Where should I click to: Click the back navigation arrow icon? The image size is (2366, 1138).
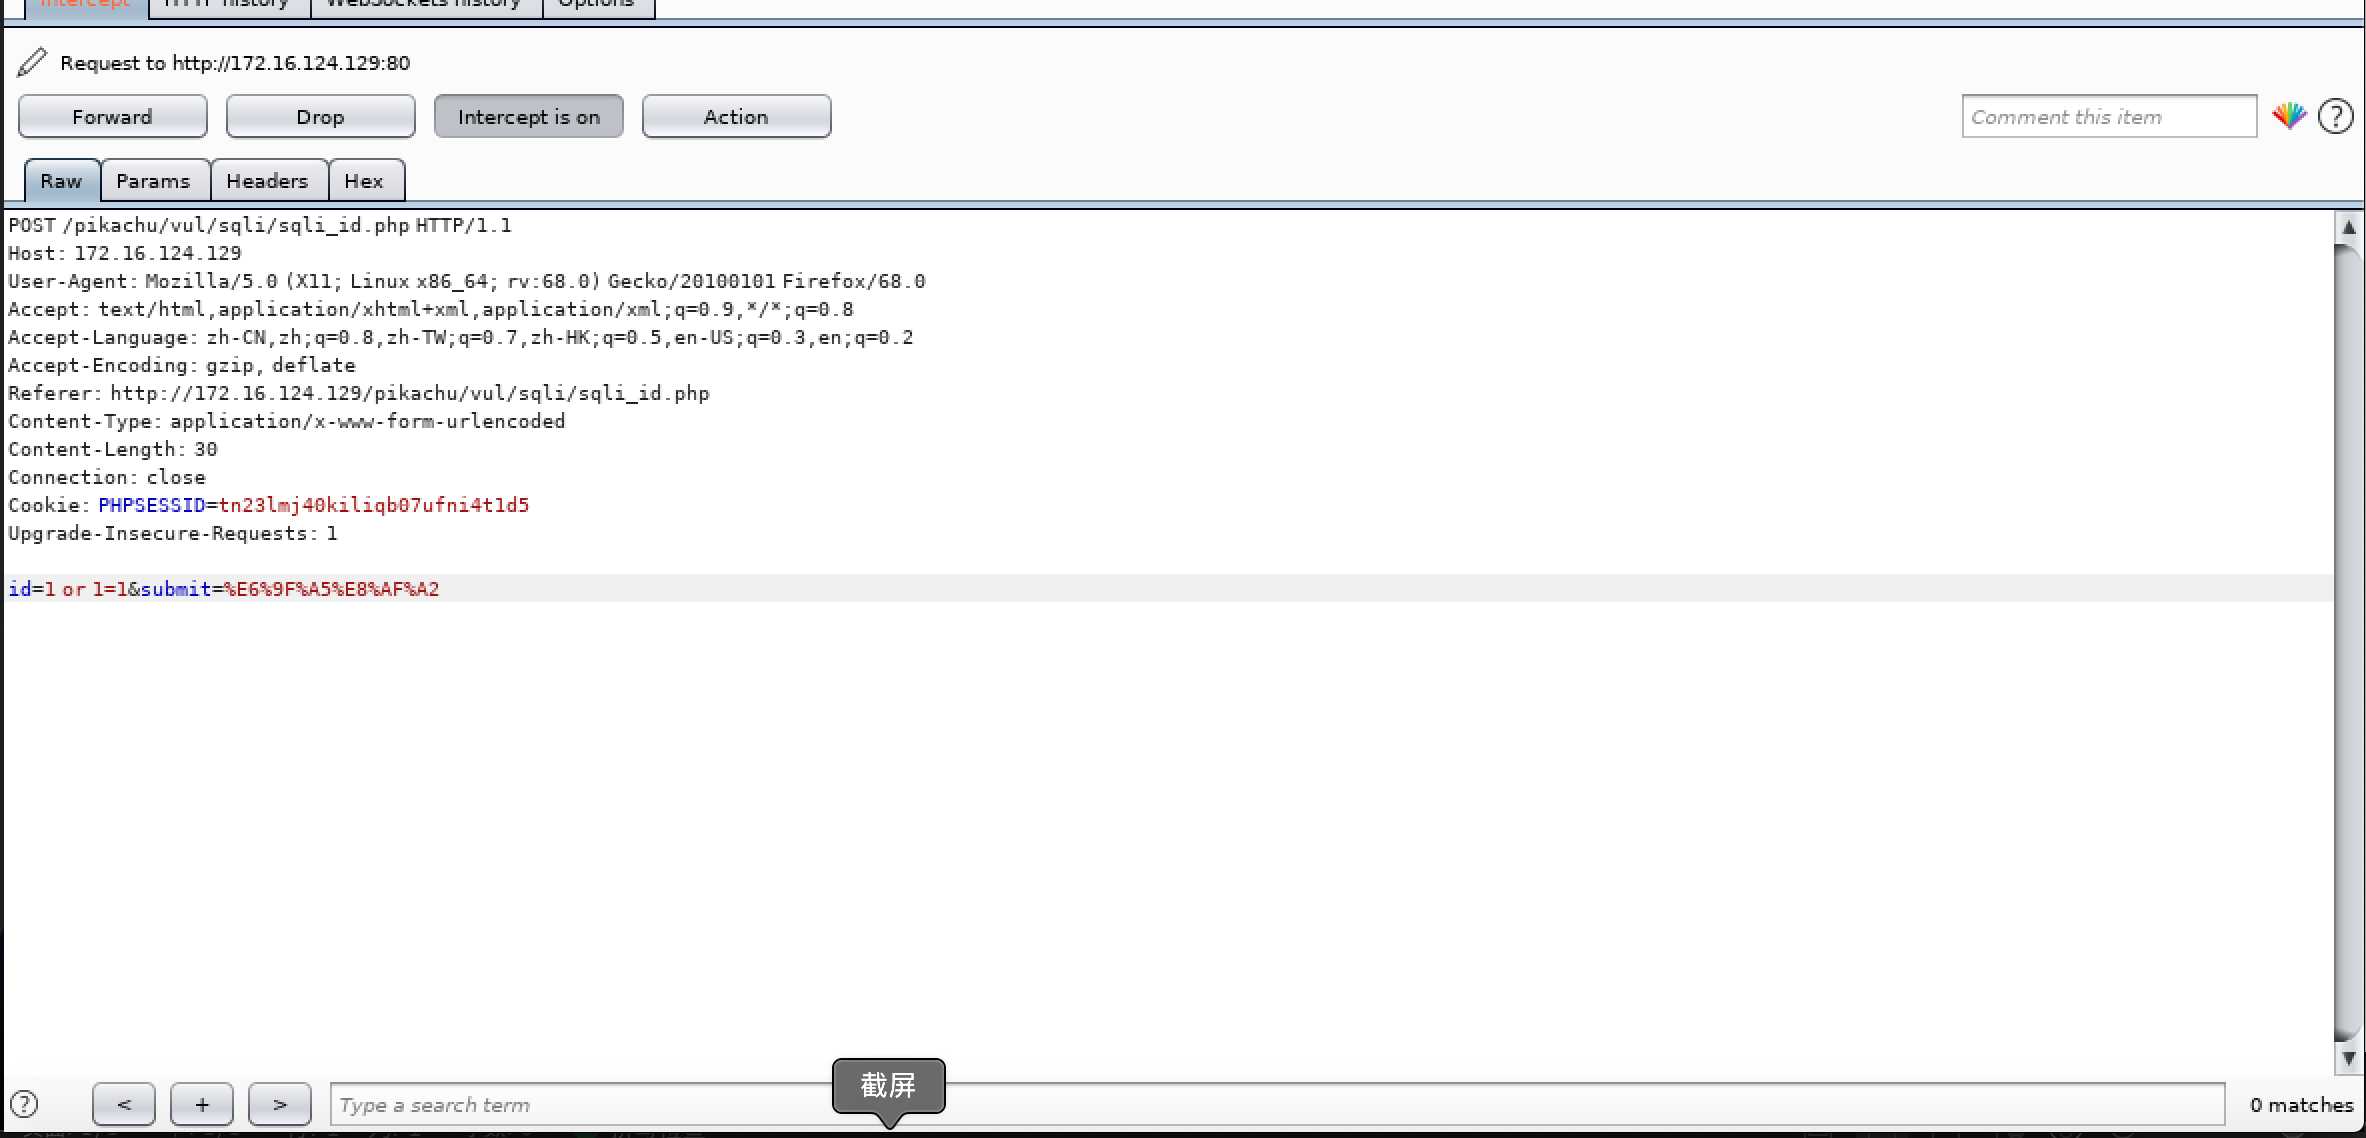click(x=124, y=1103)
